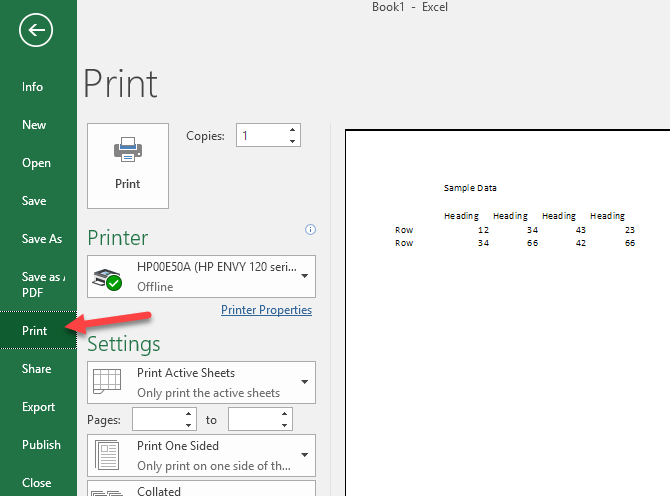Increase the Pages start value
The width and height of the screenshot is (670, 496).
tap(188, 414)
